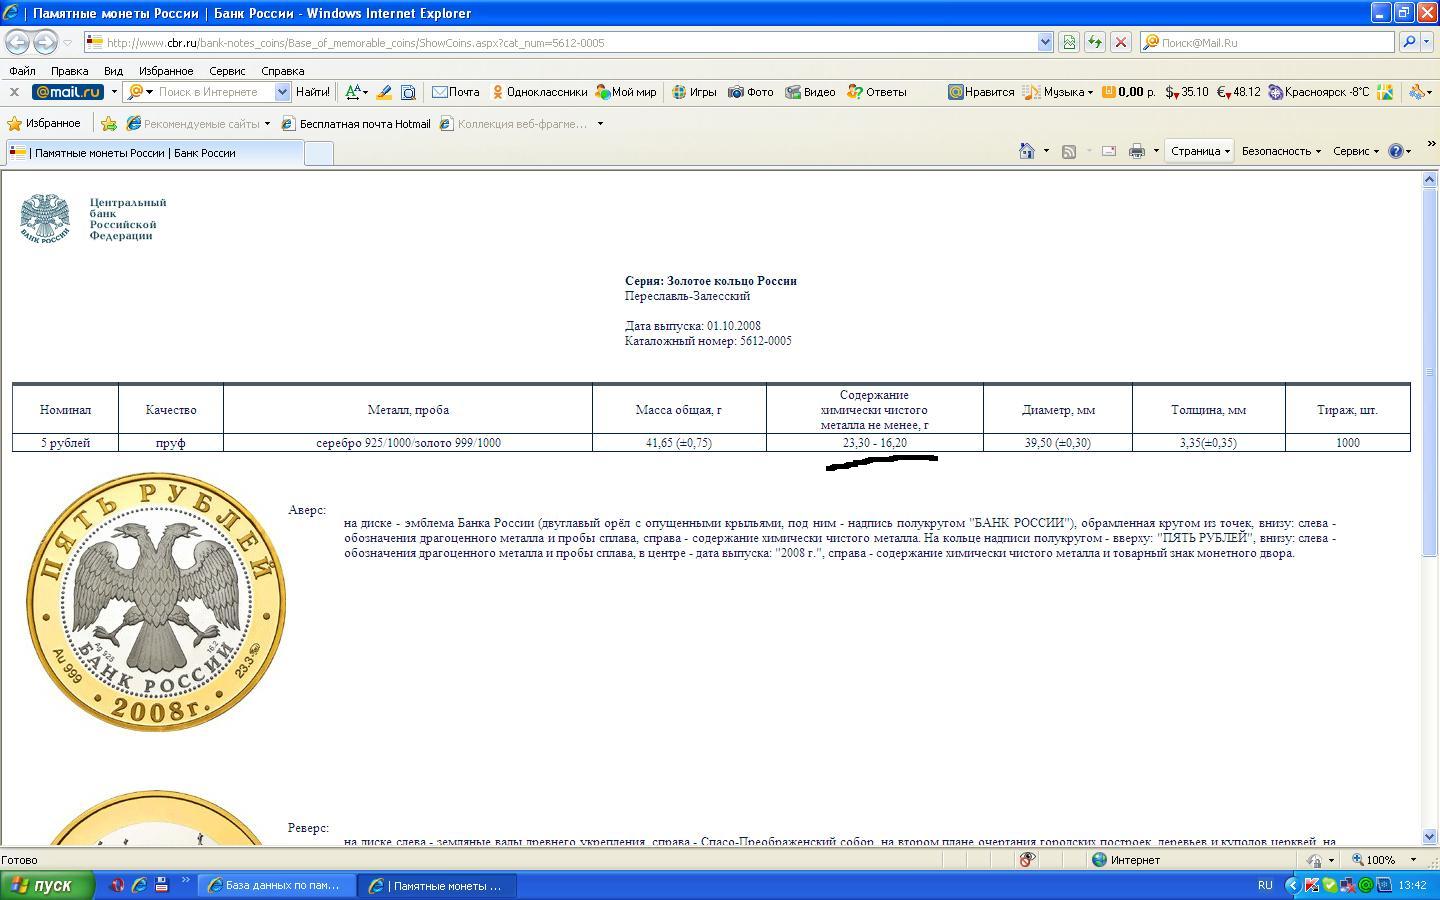Click the colorful maps icon in the toolbar
Image resolution: width=1440 pixels, height=900 pixels.
(x=1385, y=92)
